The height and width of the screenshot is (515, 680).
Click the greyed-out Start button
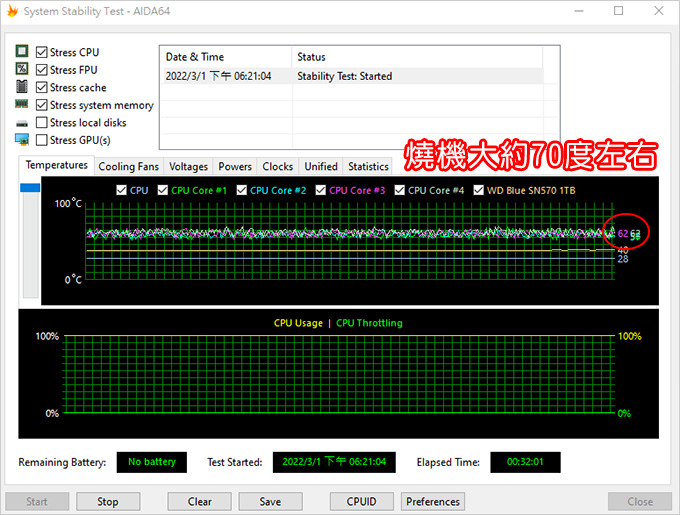[x=37, y=502]
